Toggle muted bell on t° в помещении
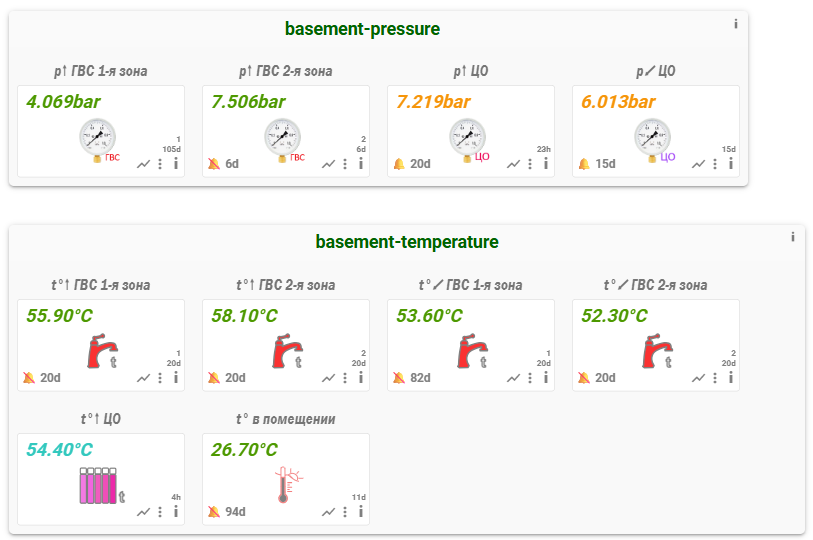 pos(213,511)
